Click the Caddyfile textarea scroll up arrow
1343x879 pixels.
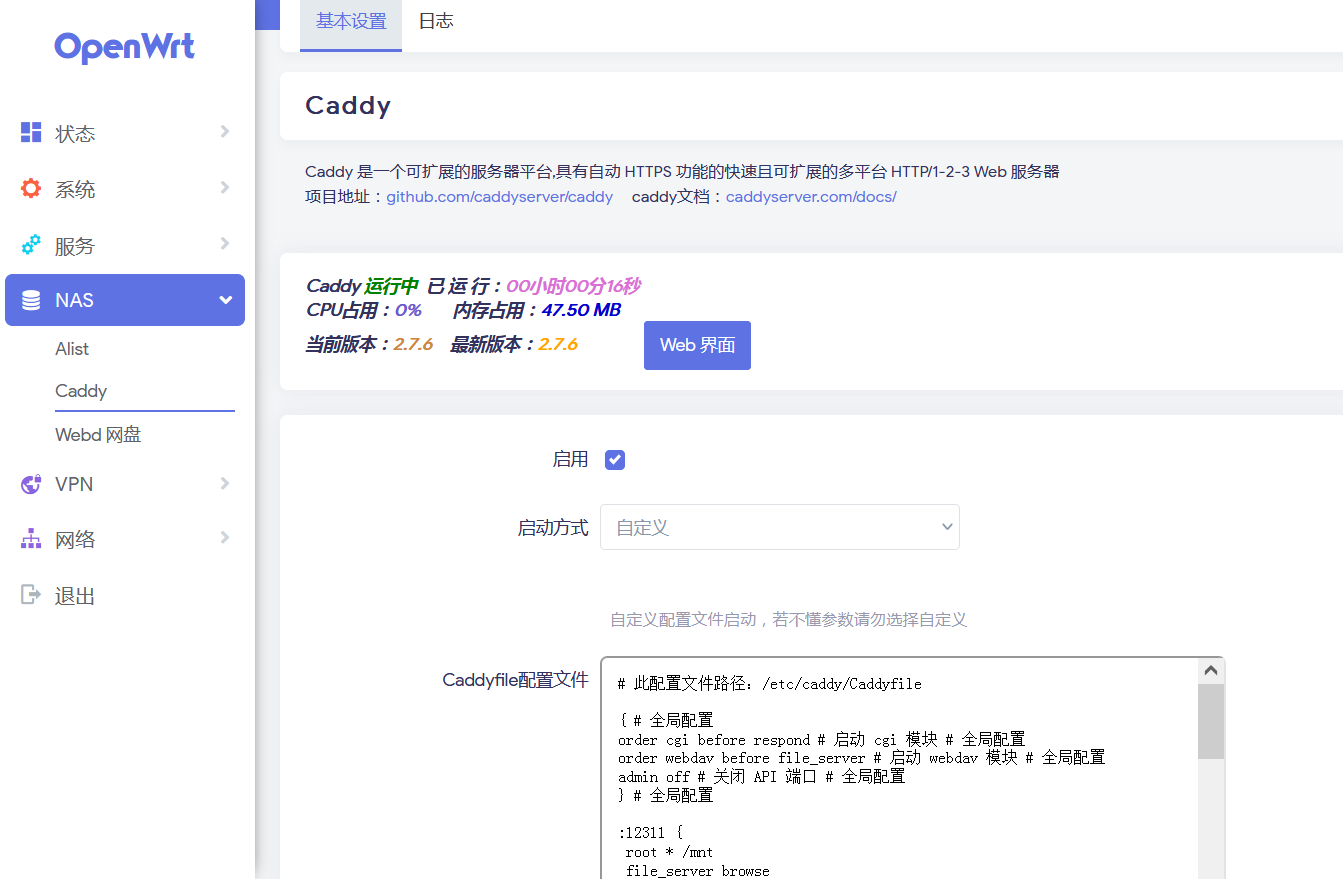[x=1211, y=671]
